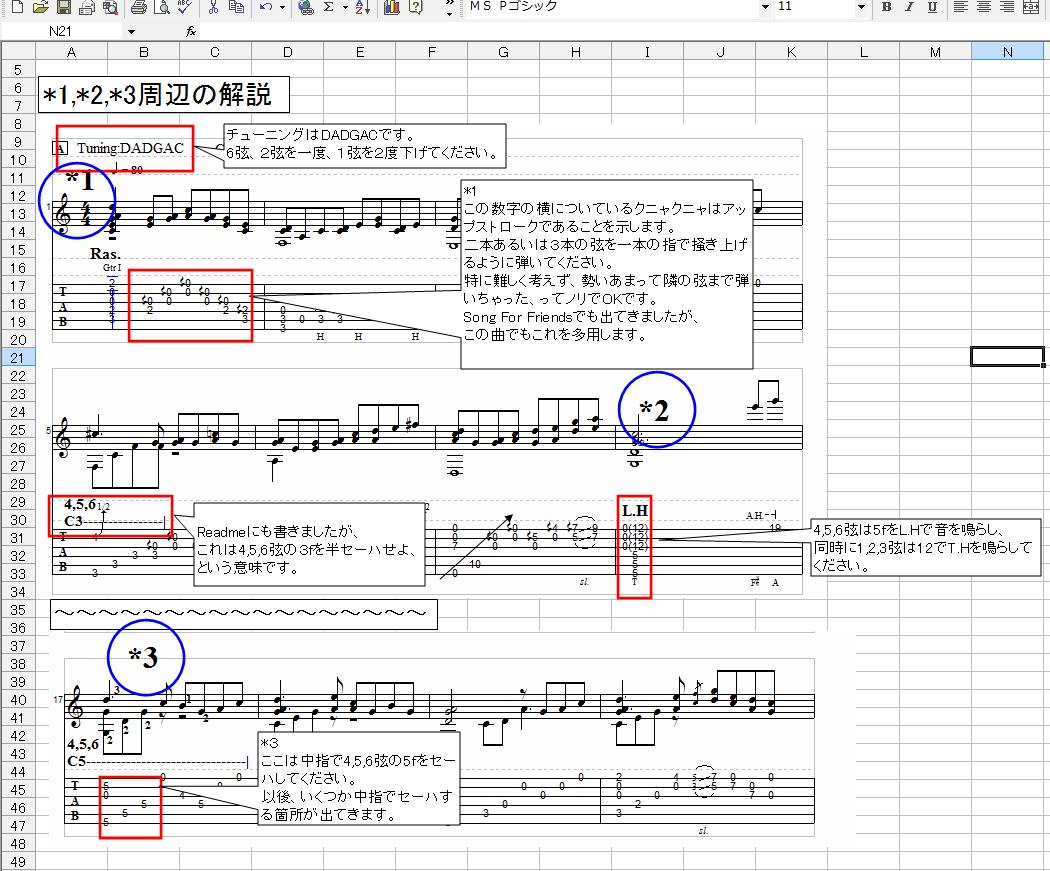Open the font size dropdown
The height and width of the screenshot is (871, 1050).
[861, 8]
